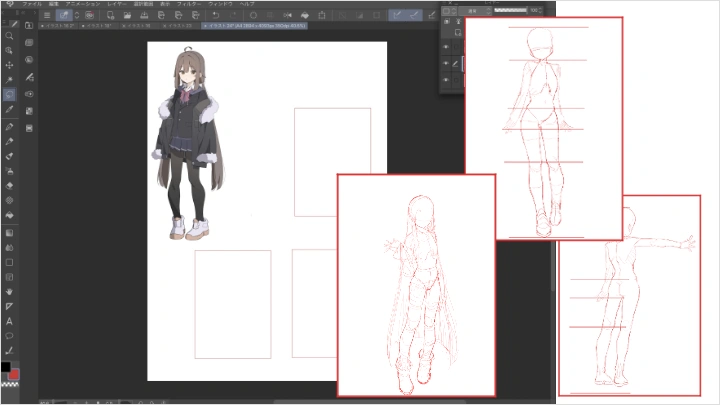Select the Lasso selection tool
The width and height of the screenshot is (720, 405).
[9, 95]
